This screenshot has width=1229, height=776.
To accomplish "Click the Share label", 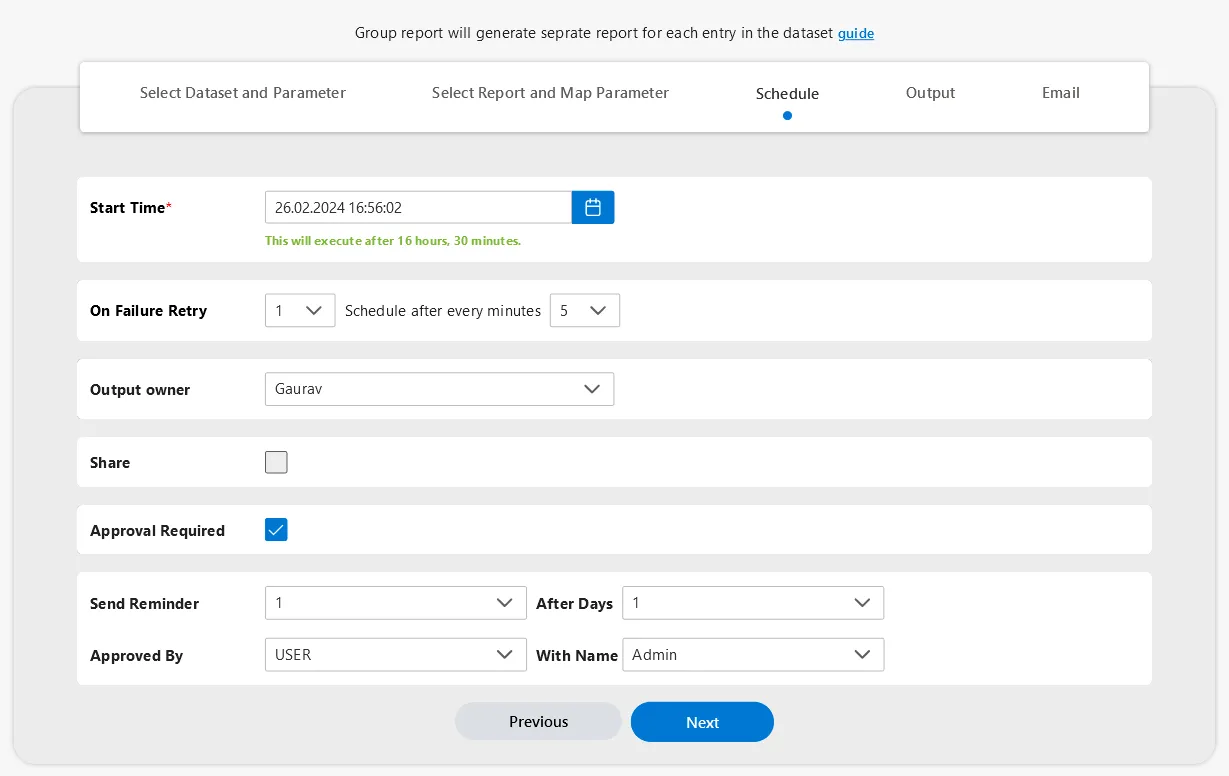I will (110, 463).
